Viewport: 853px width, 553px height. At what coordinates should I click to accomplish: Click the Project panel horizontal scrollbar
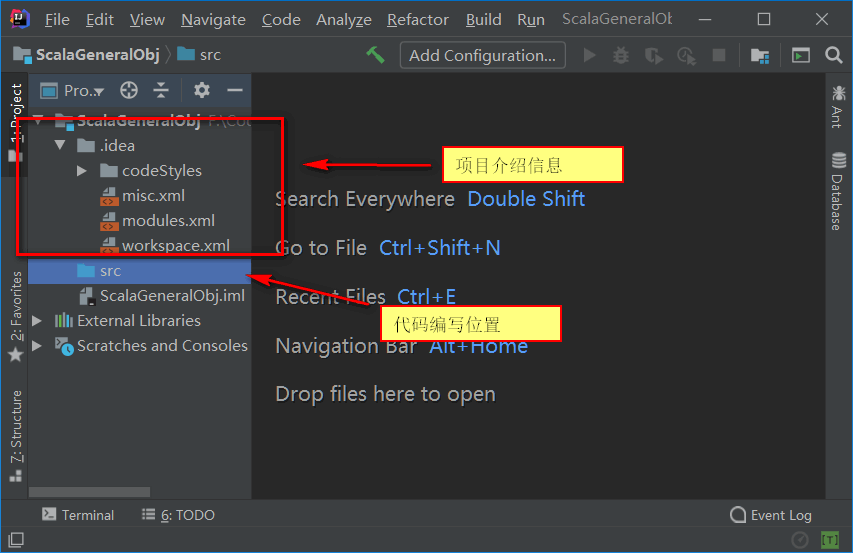click(x=89, y=492)
